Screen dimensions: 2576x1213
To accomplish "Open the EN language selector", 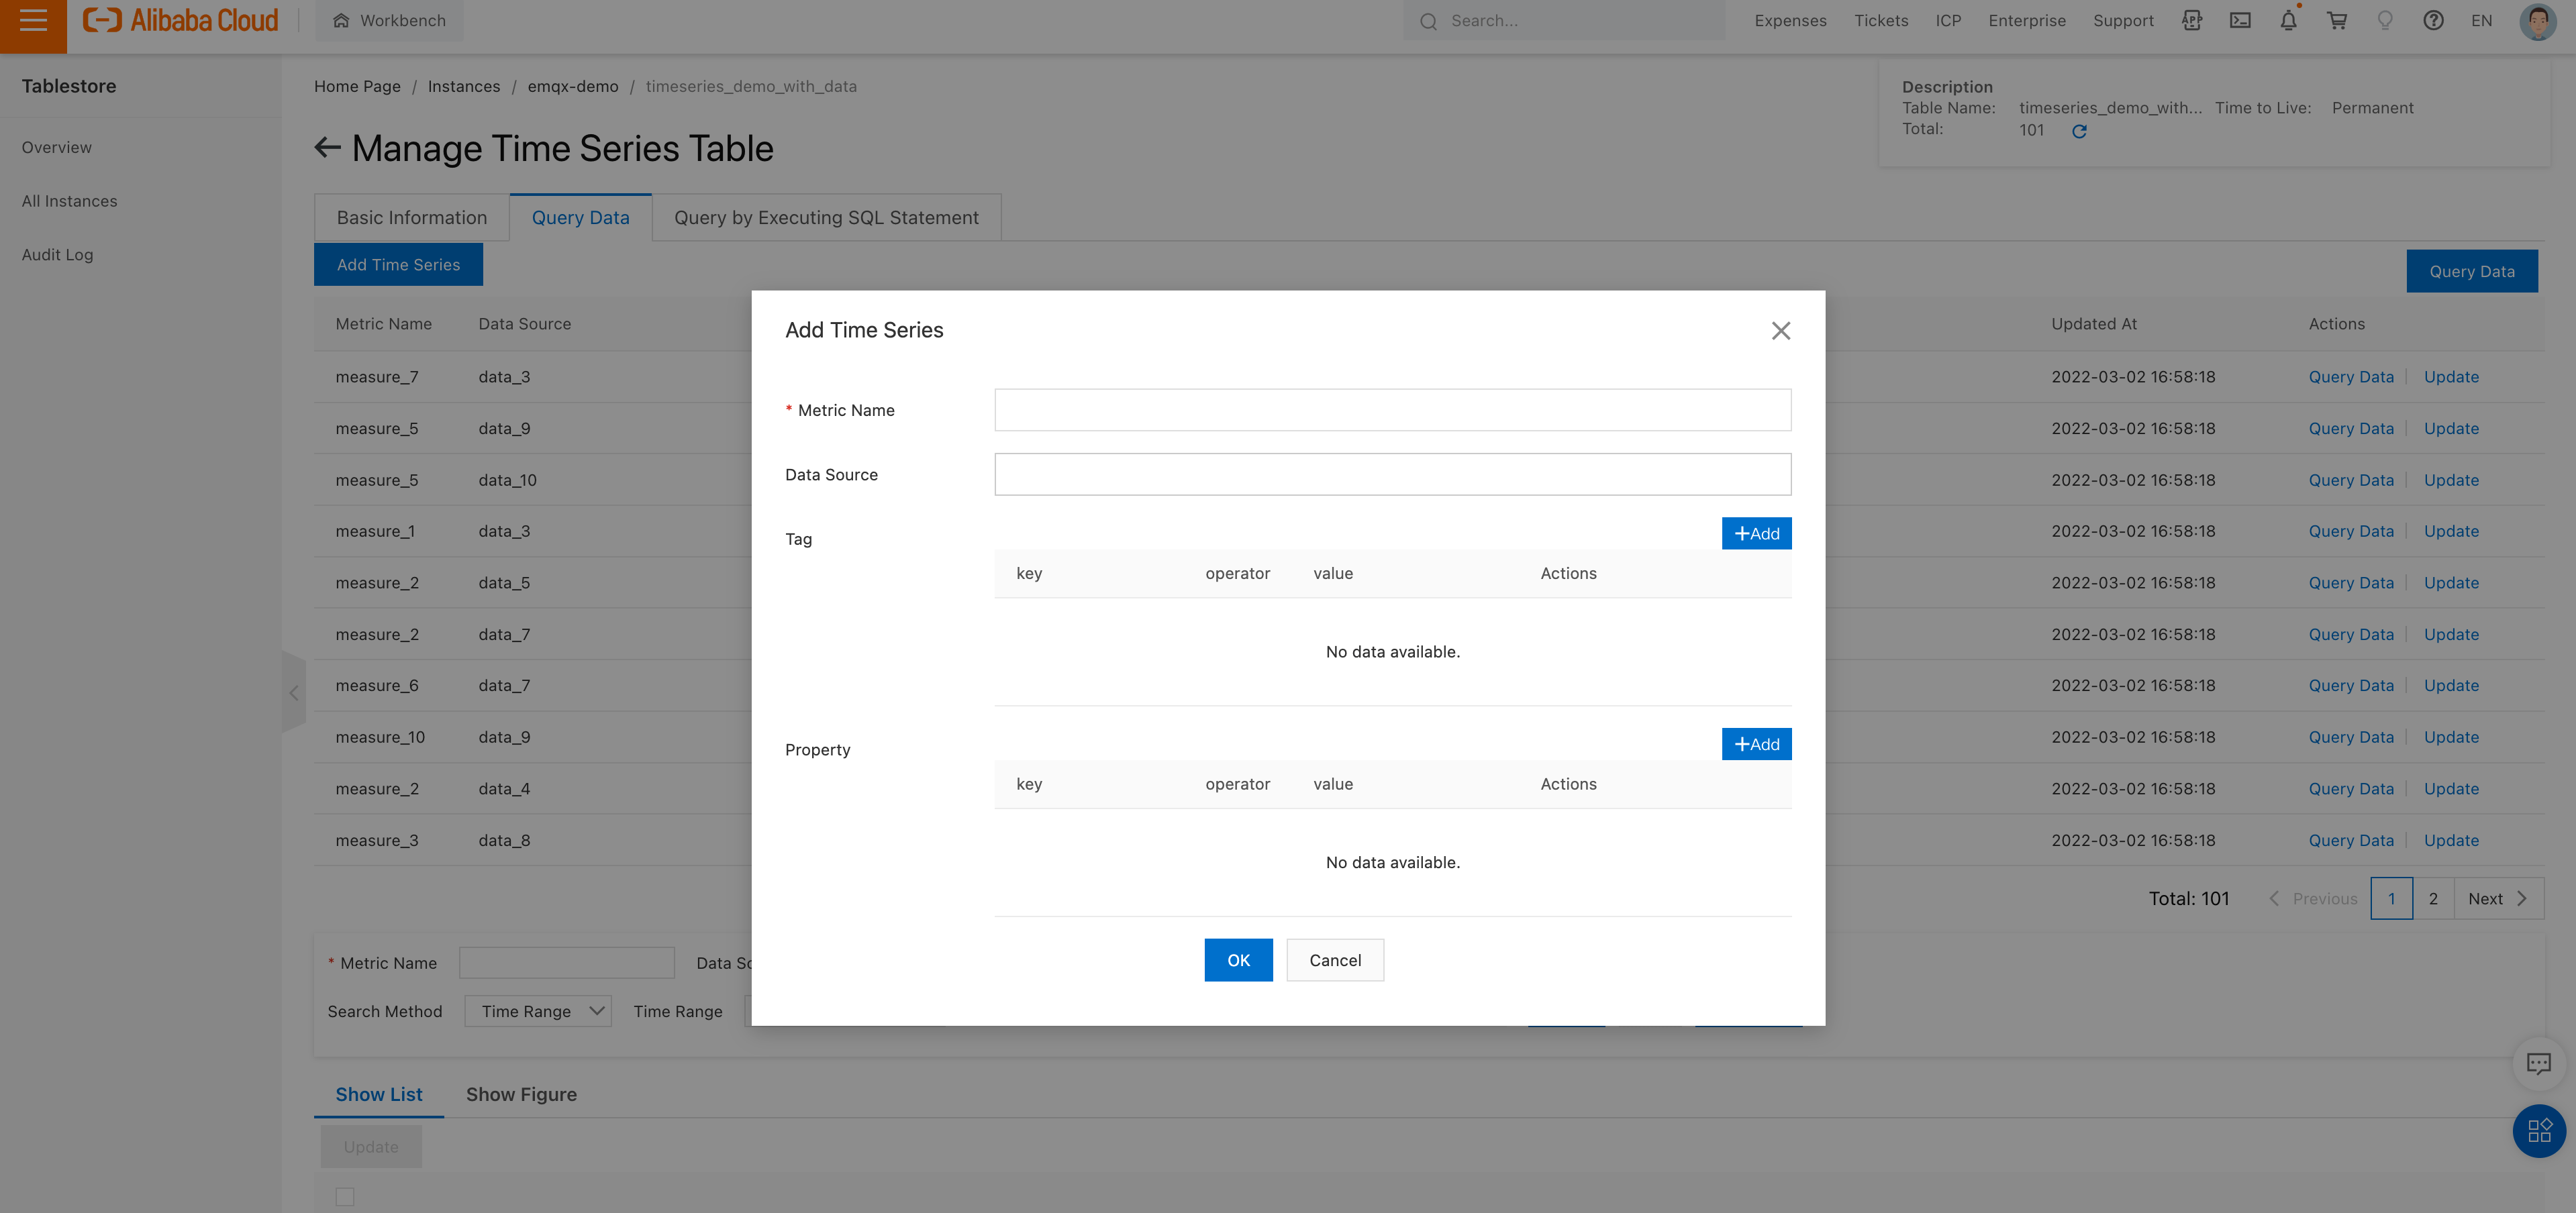I will (x=2481, y=21).
